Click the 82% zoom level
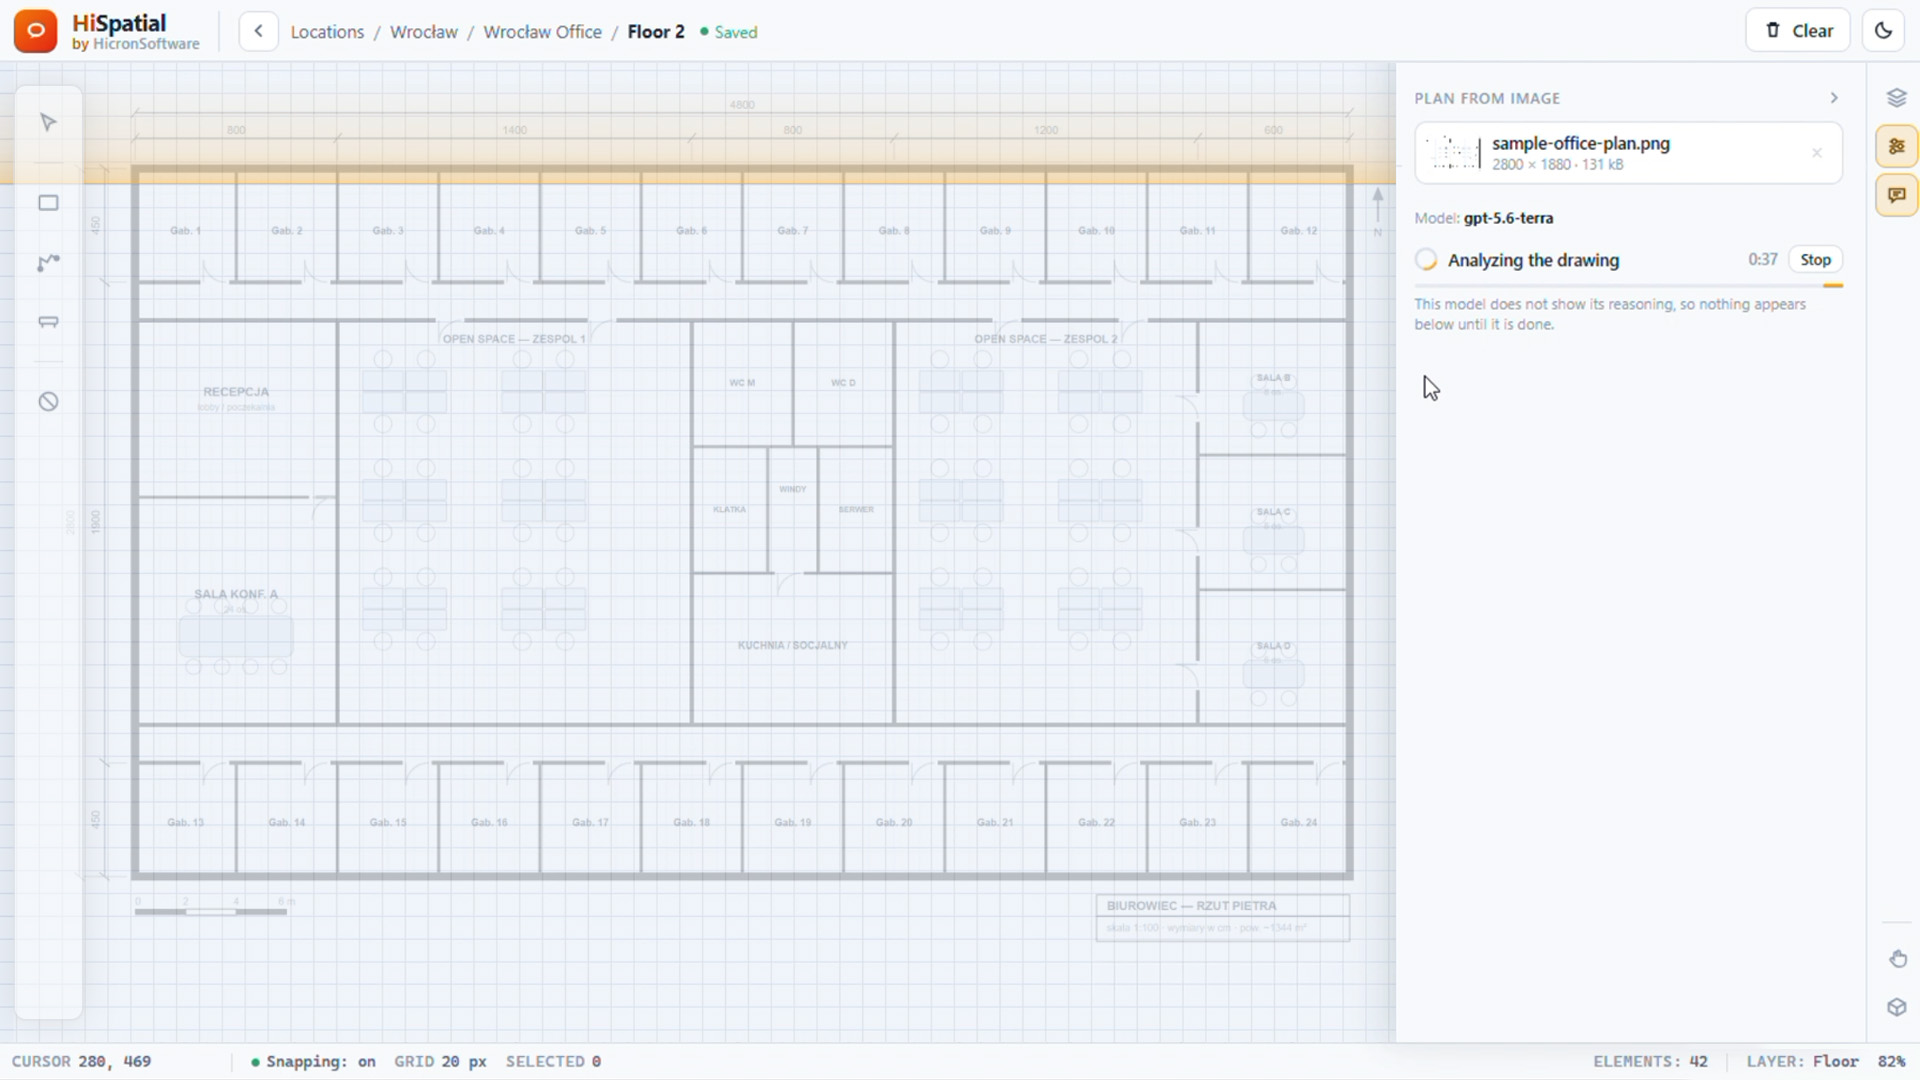The height and width of the screenshot is (1080, 1920). pos(1891,1062)
